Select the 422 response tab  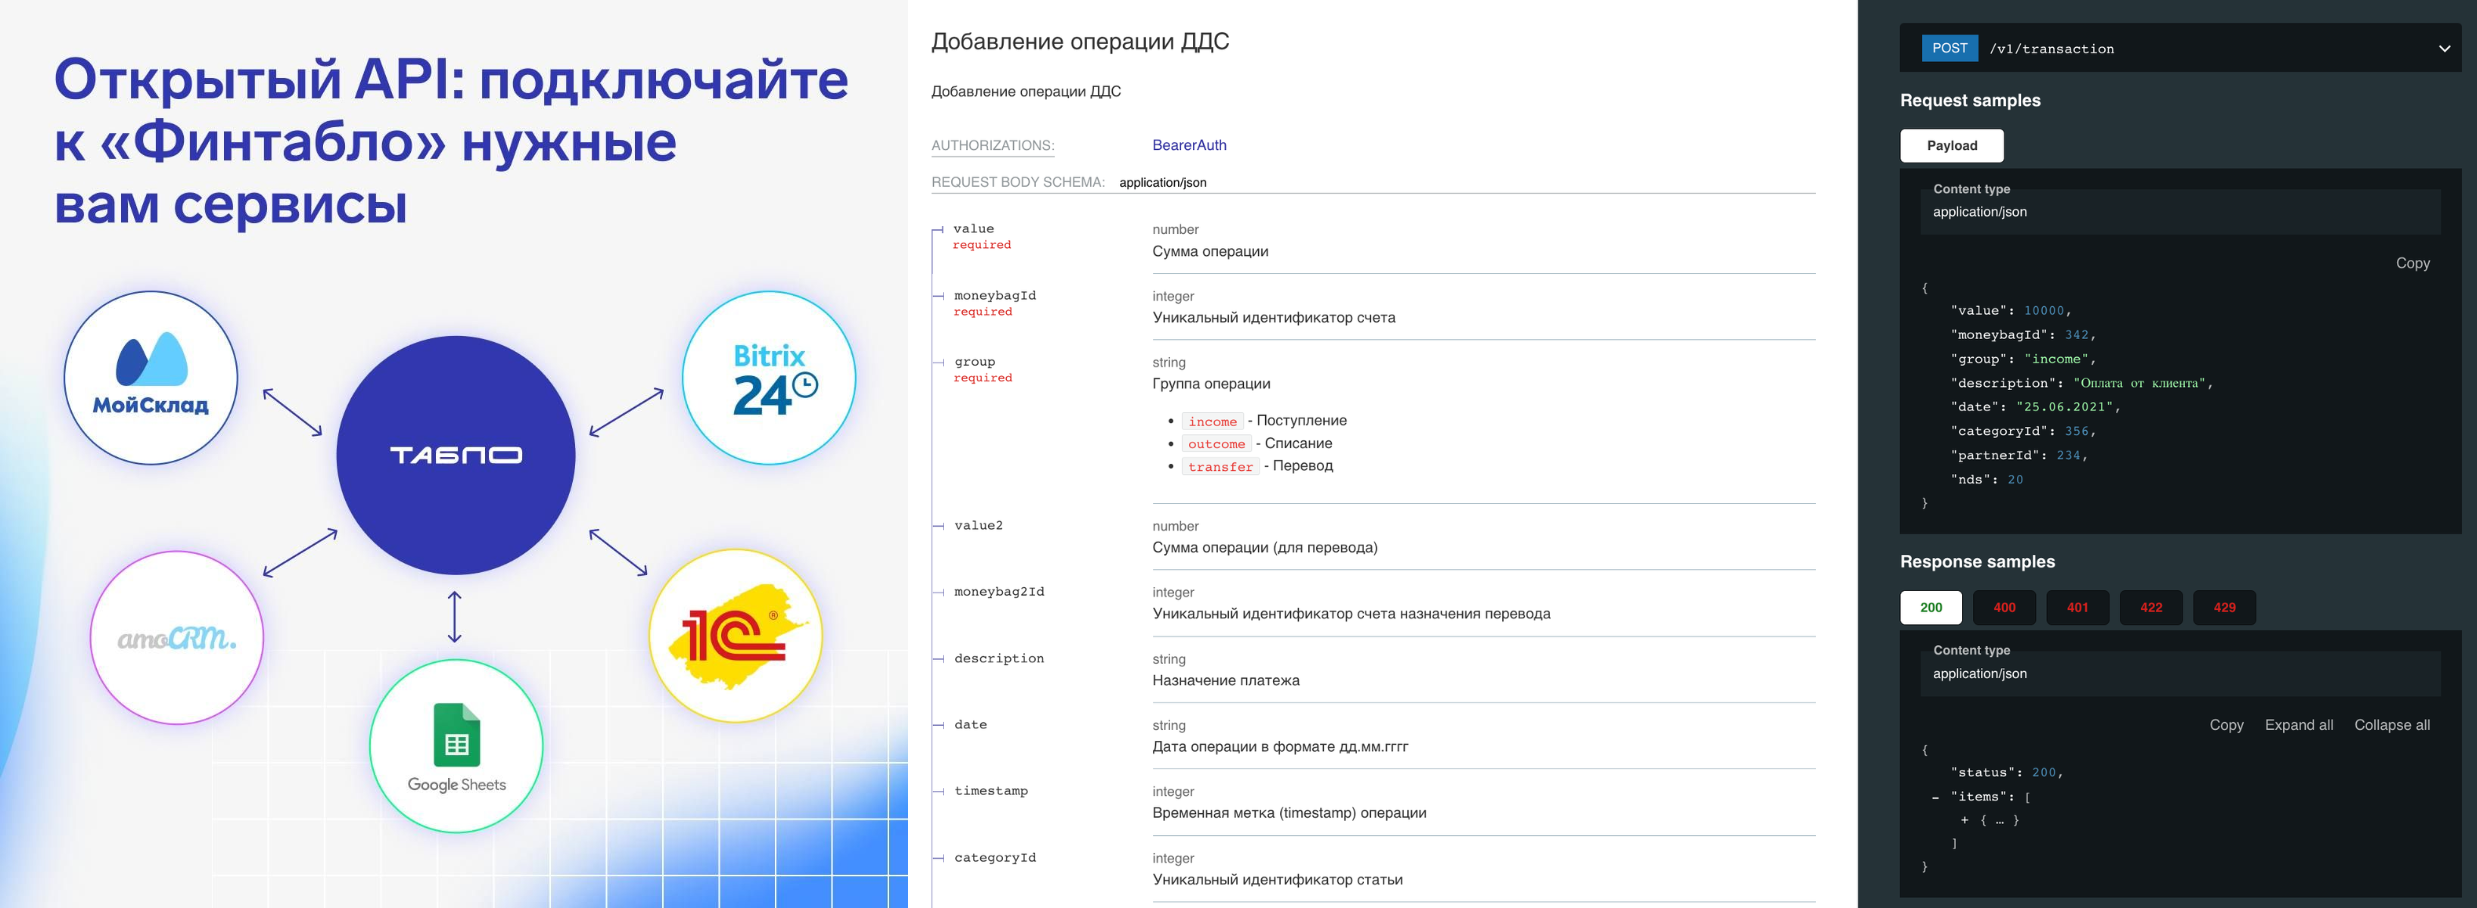[2151, 607]
